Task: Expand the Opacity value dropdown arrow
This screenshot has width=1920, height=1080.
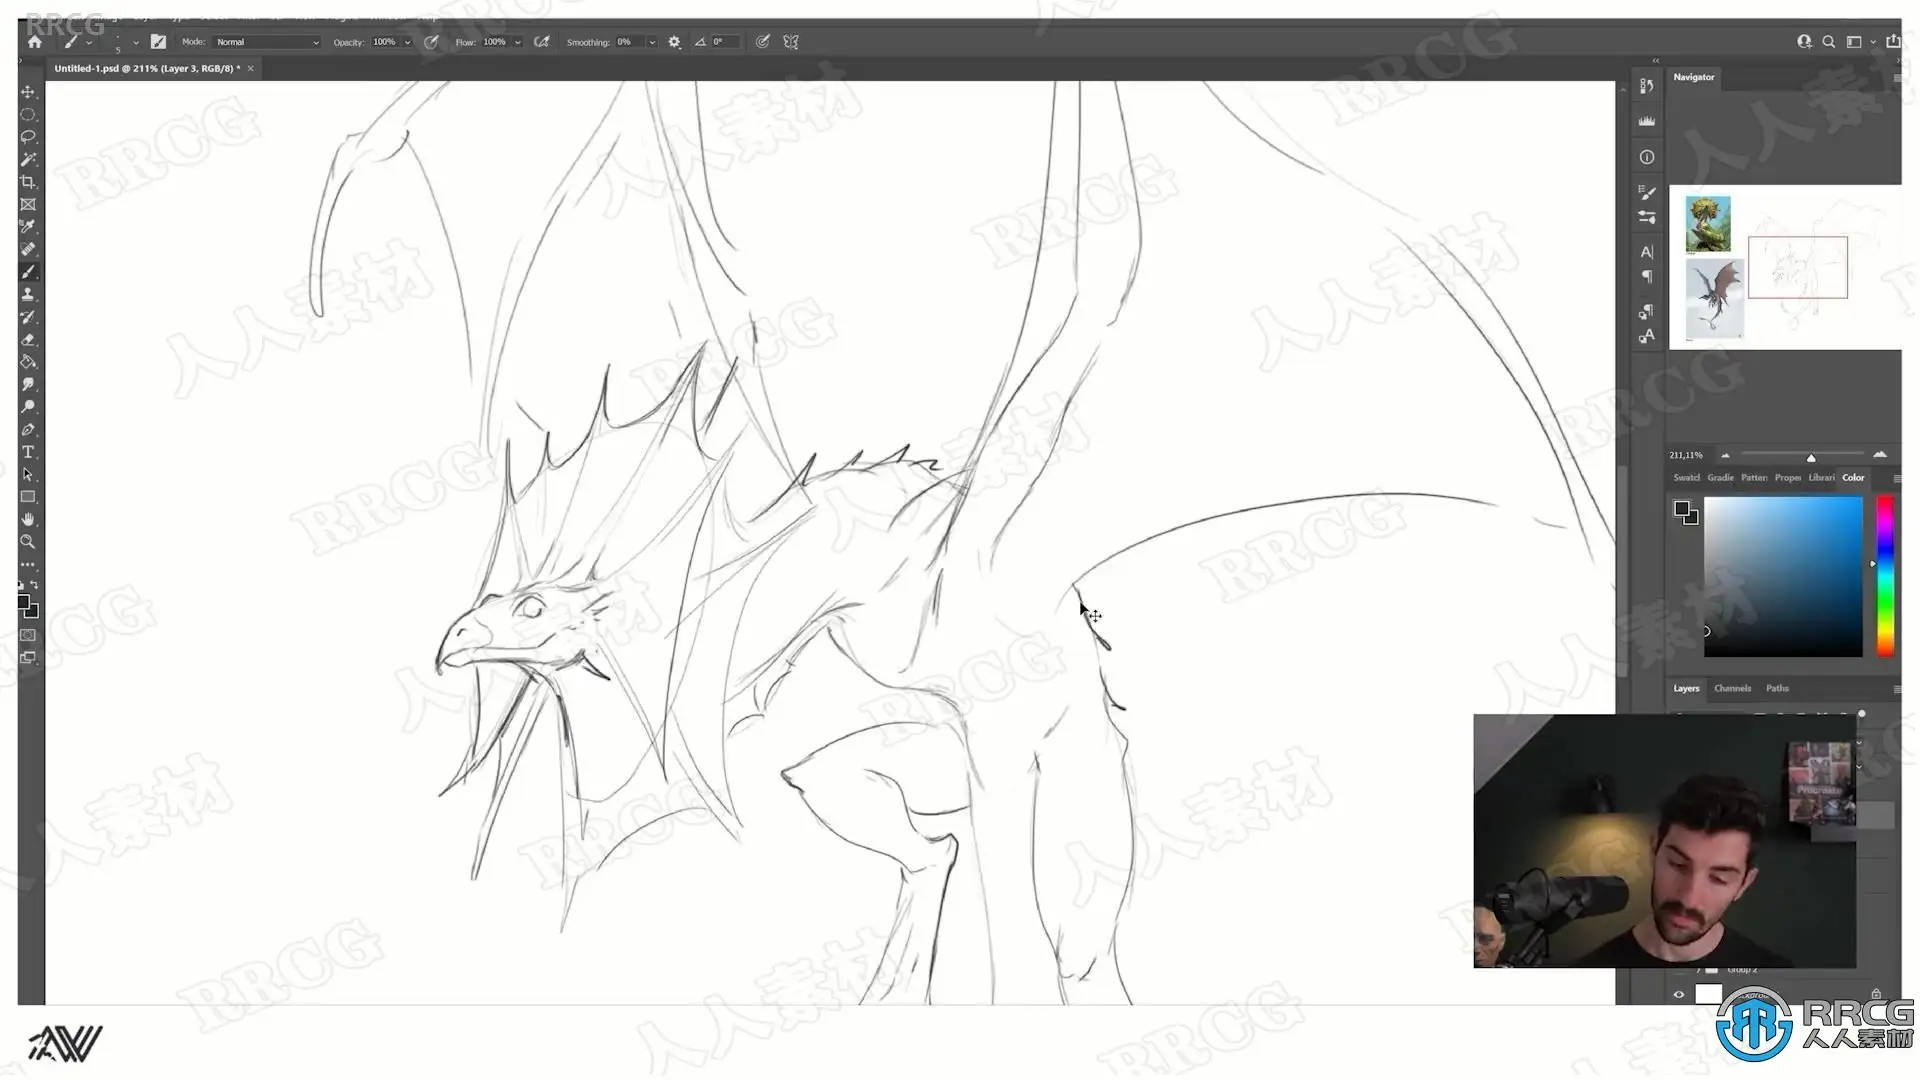Action: point(407,42)
